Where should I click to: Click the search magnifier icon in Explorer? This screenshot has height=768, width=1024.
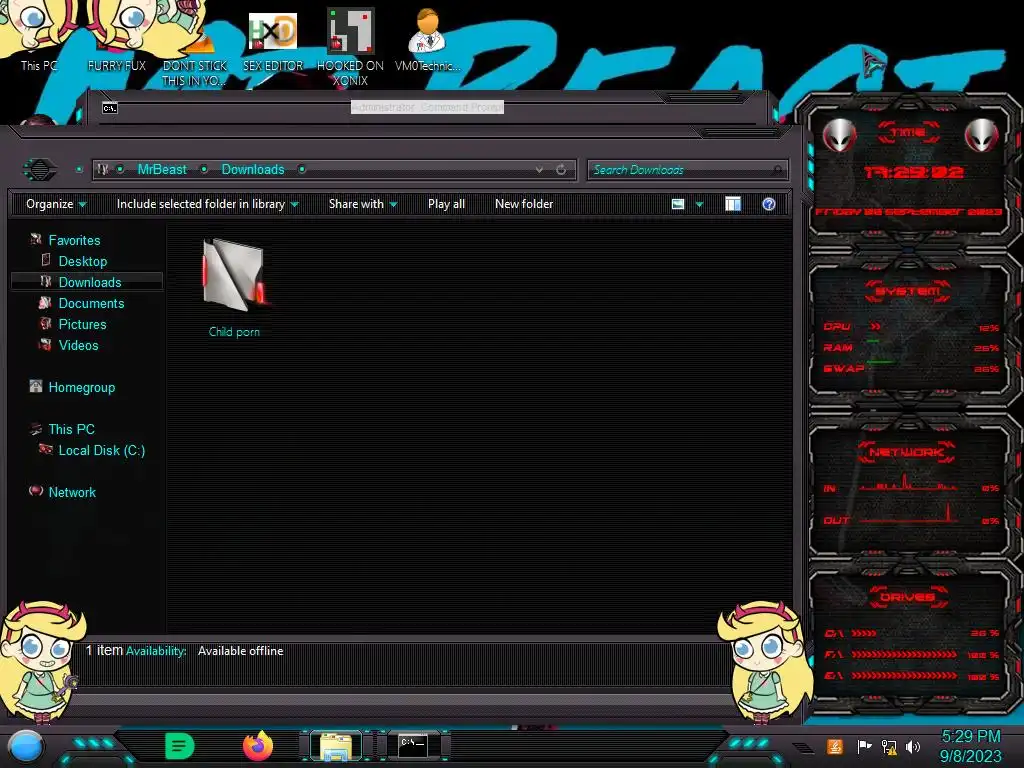pos(777,170)
